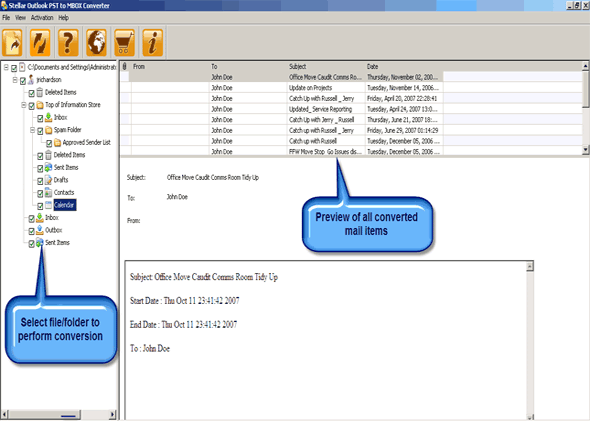
Task: Uncheck the Calendar checkbox
Action: coord(40,206)
